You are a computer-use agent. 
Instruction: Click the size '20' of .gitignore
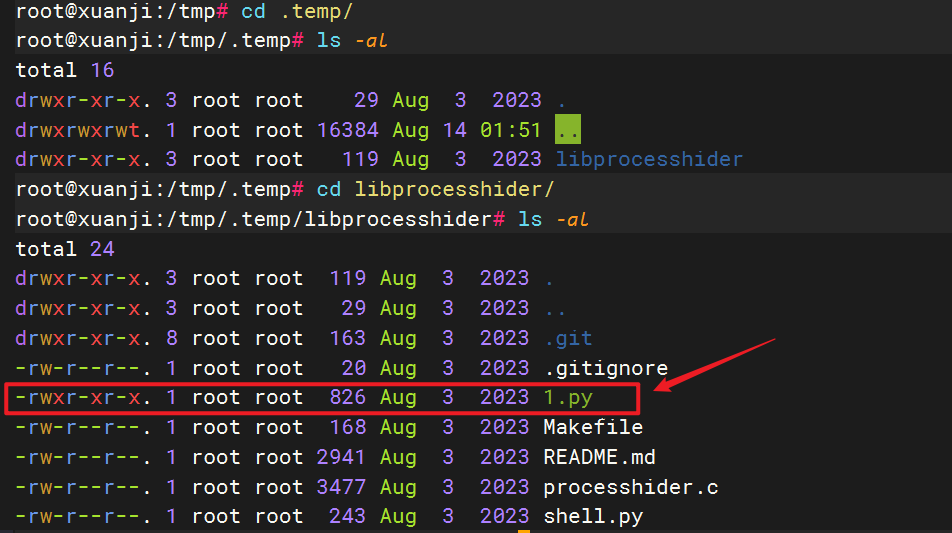click(x=354, y=368)
